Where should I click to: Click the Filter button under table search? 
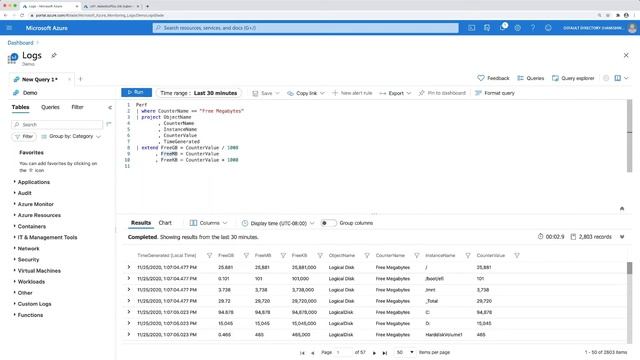(x=24, y=136)
